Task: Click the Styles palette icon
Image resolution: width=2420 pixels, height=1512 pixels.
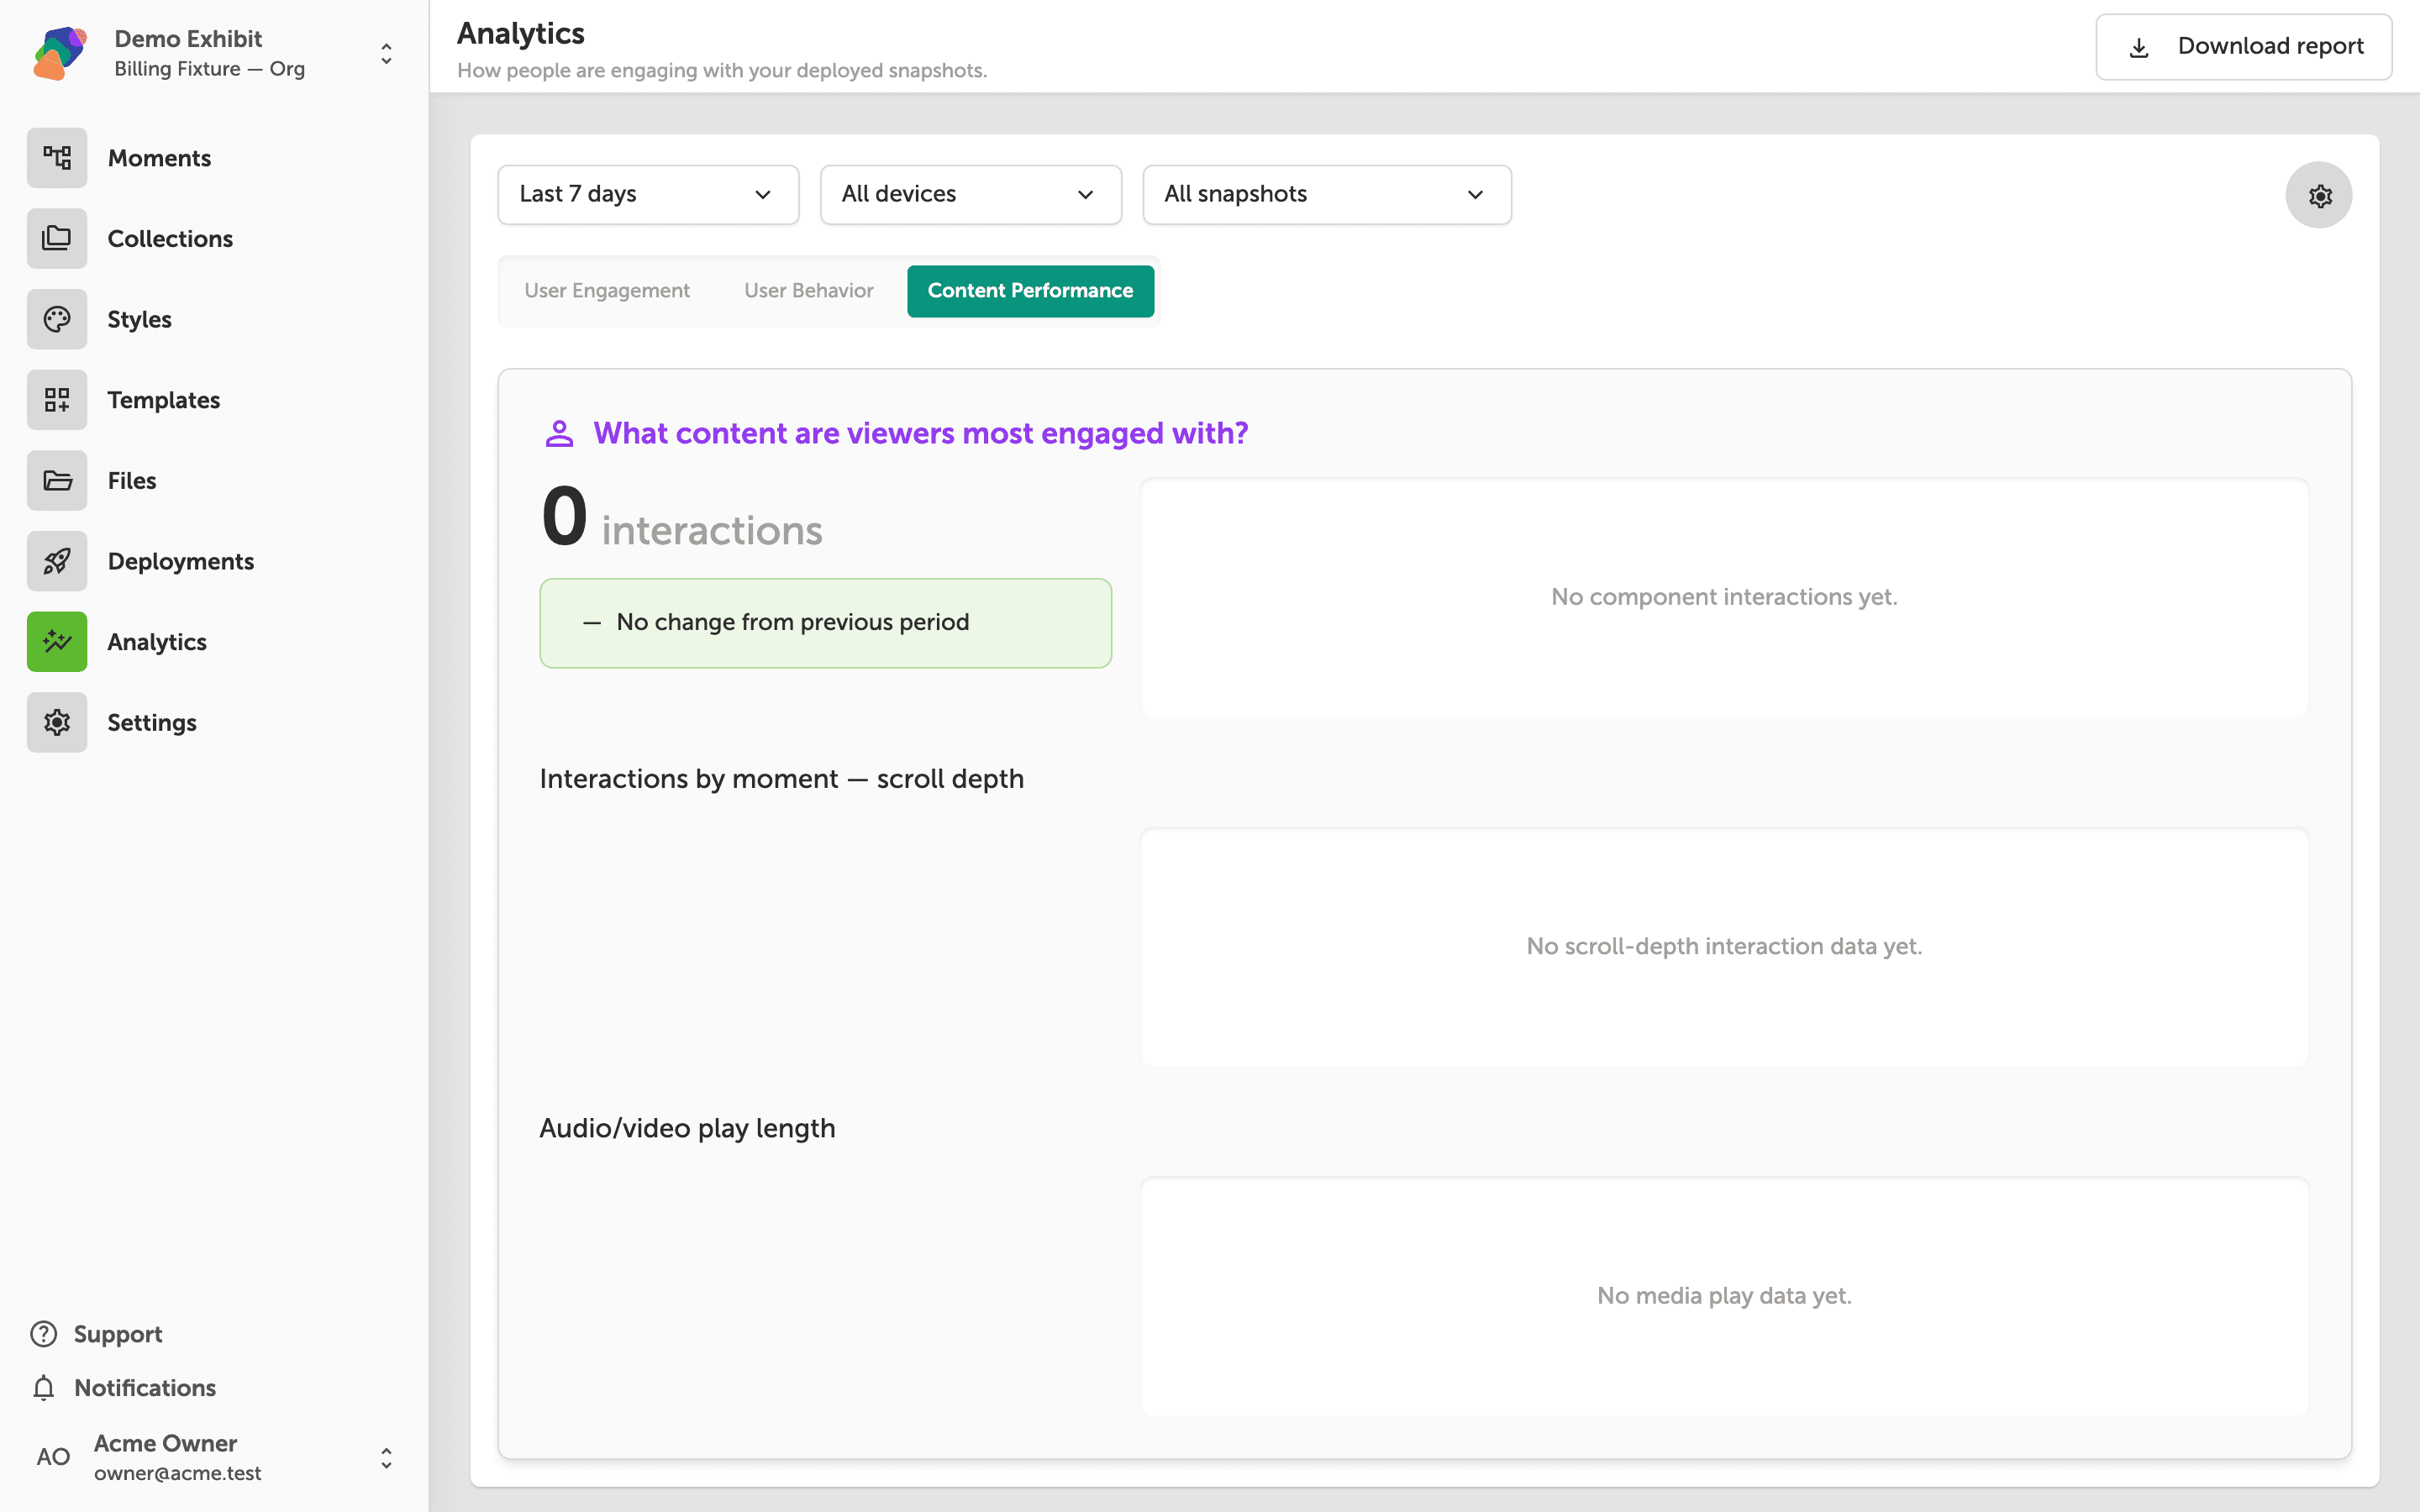Action: pyautogui.click(x=57, y=319)
